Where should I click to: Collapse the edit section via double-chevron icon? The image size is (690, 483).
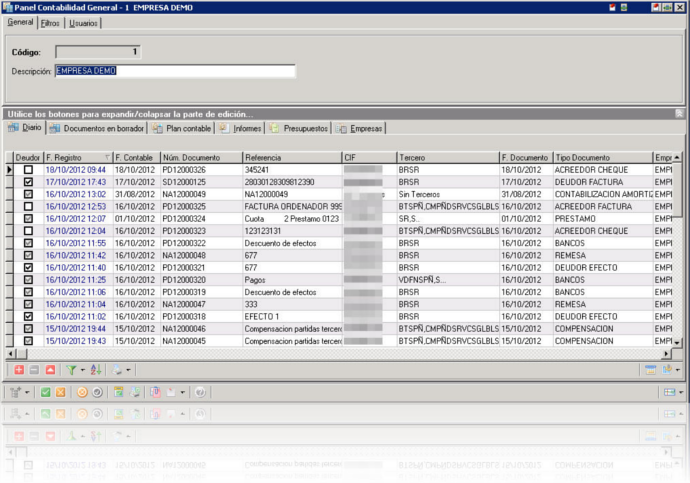point(679,114)
